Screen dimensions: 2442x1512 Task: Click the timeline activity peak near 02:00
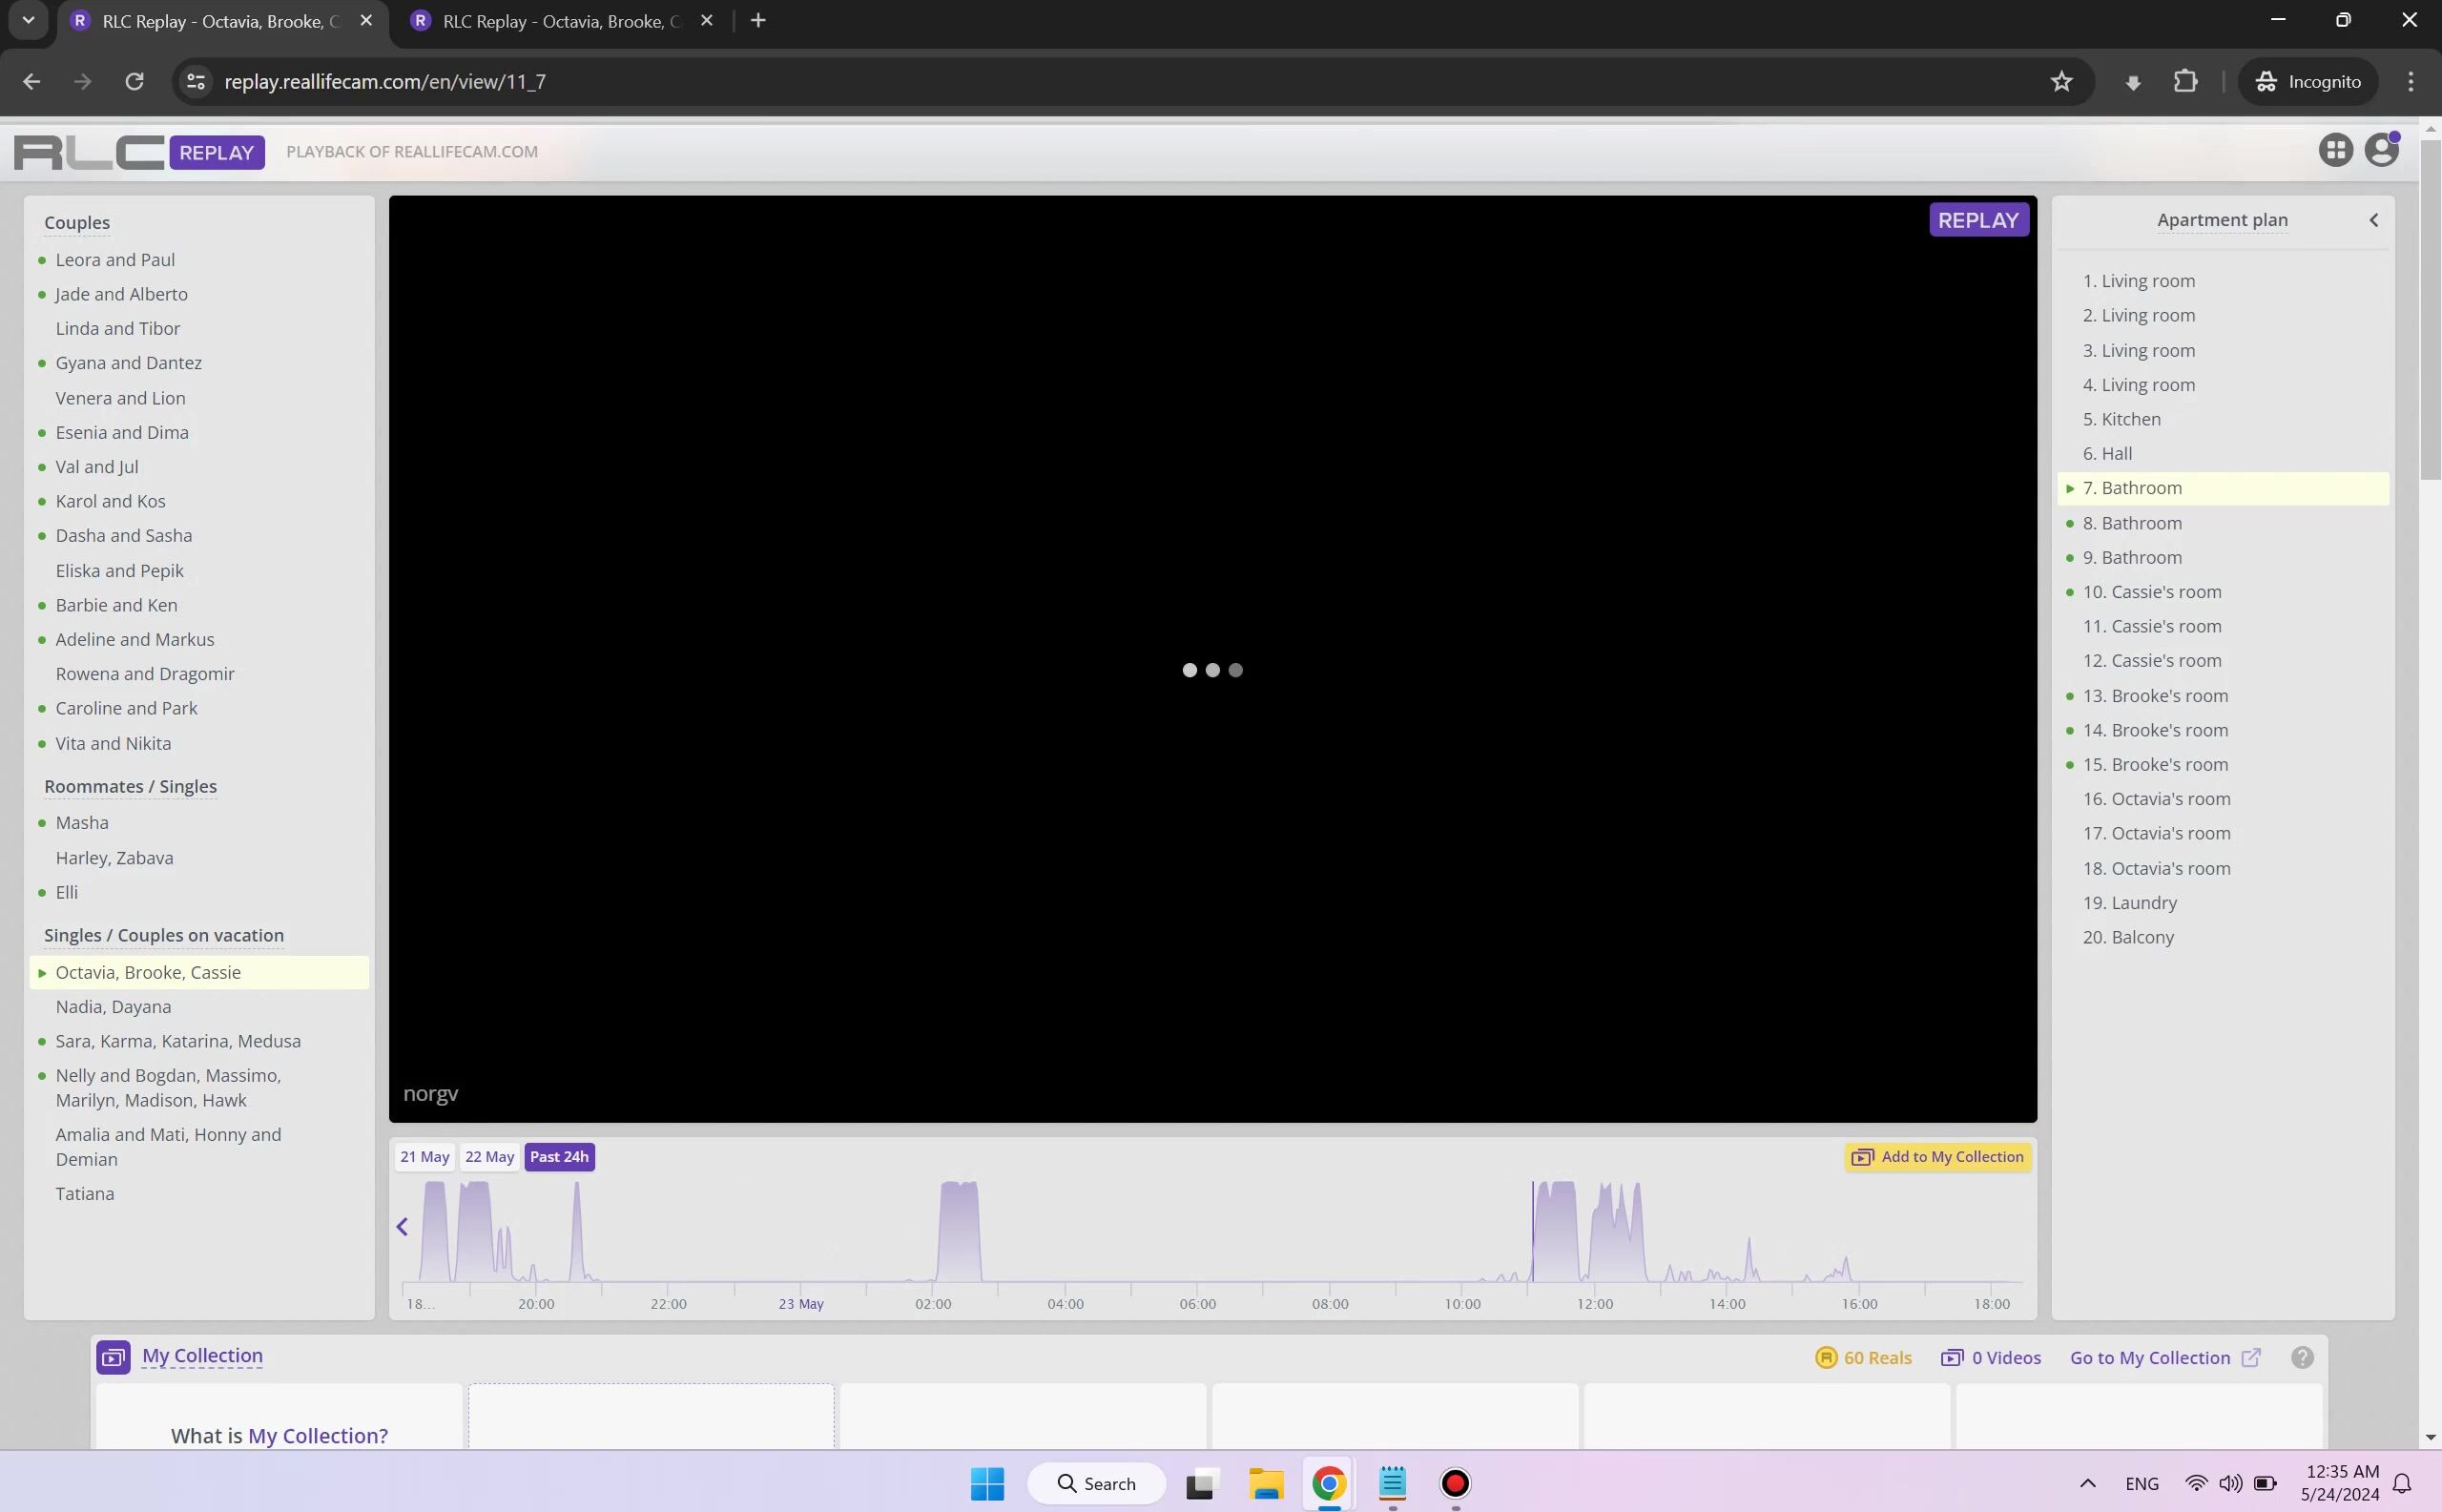959,1230
